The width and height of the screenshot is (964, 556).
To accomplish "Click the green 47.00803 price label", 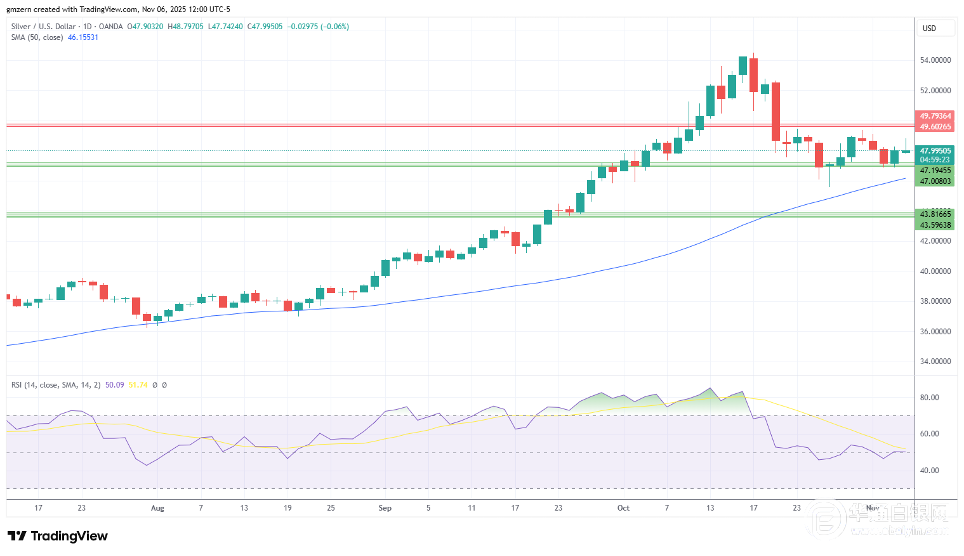I will point(937,182).
